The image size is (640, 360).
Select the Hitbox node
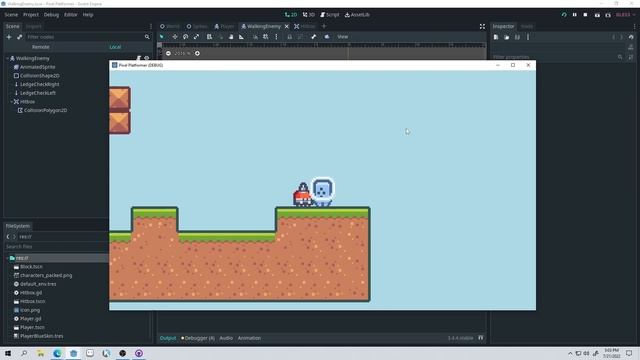coord(27,102)
